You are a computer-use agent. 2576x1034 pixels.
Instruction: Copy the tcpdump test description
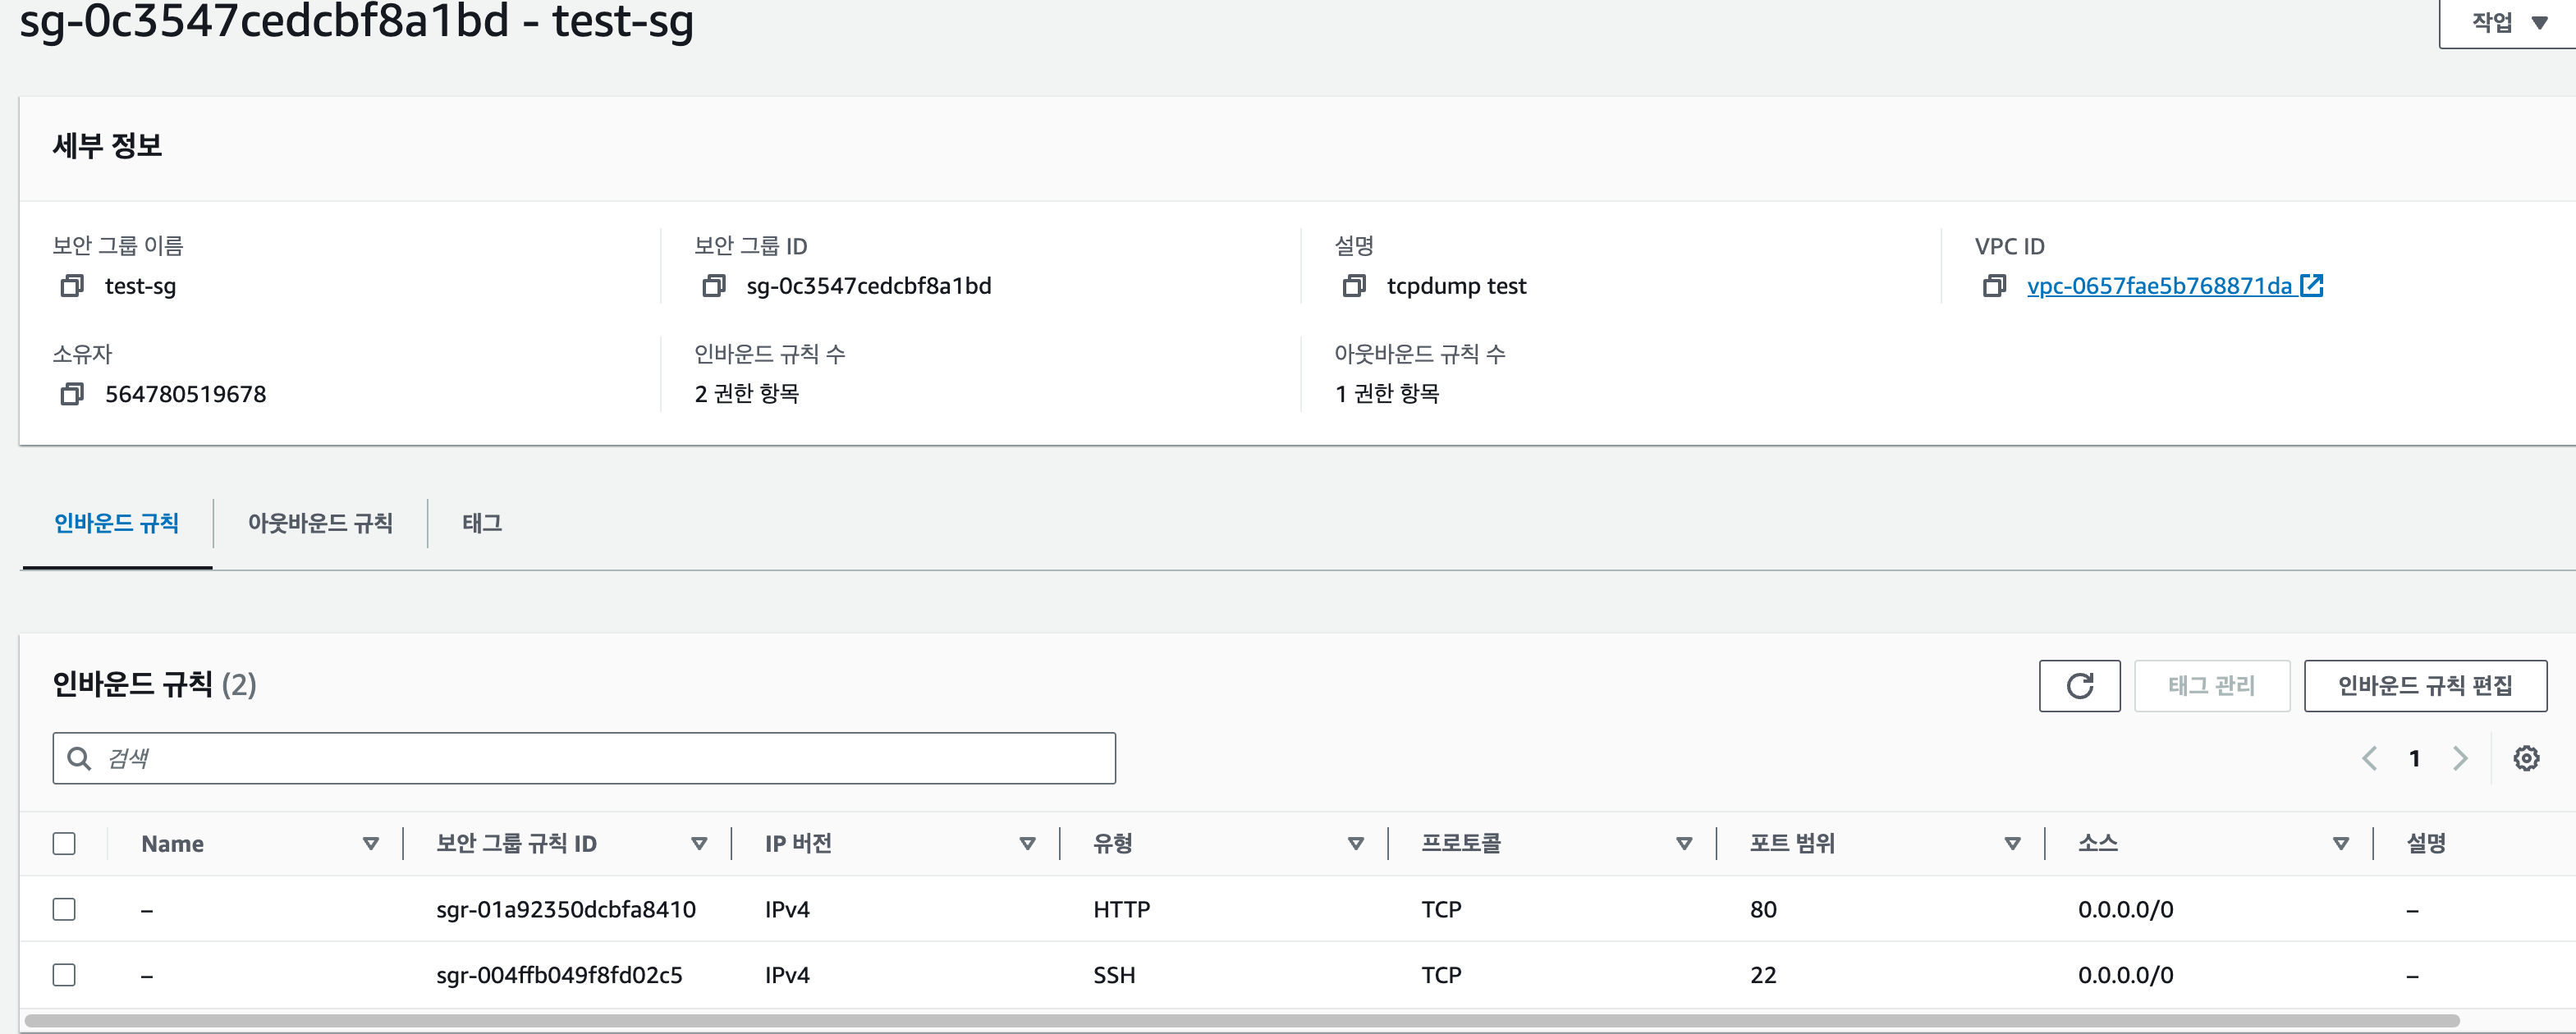click(x=1353, y=286)
